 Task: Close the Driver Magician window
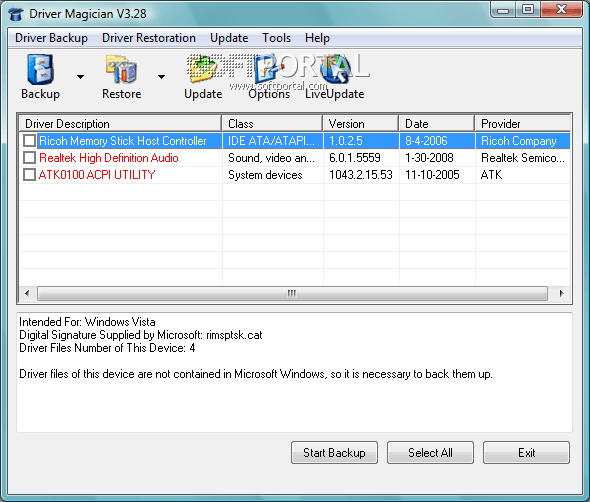pyautogui.click(x=561, y=9)
